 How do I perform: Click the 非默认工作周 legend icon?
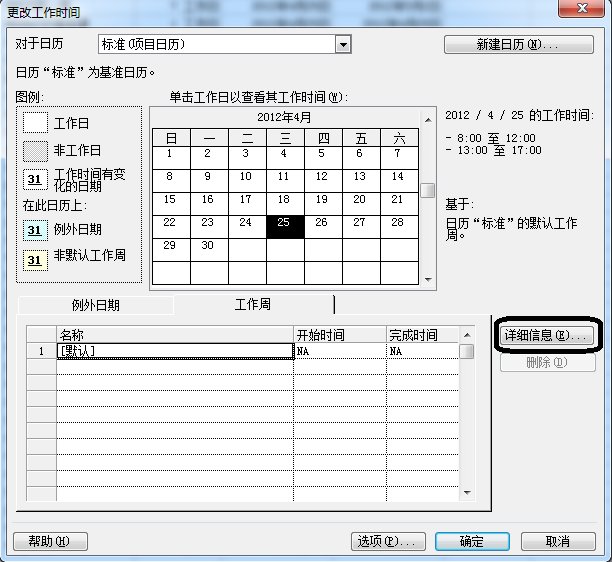point(35,260)
